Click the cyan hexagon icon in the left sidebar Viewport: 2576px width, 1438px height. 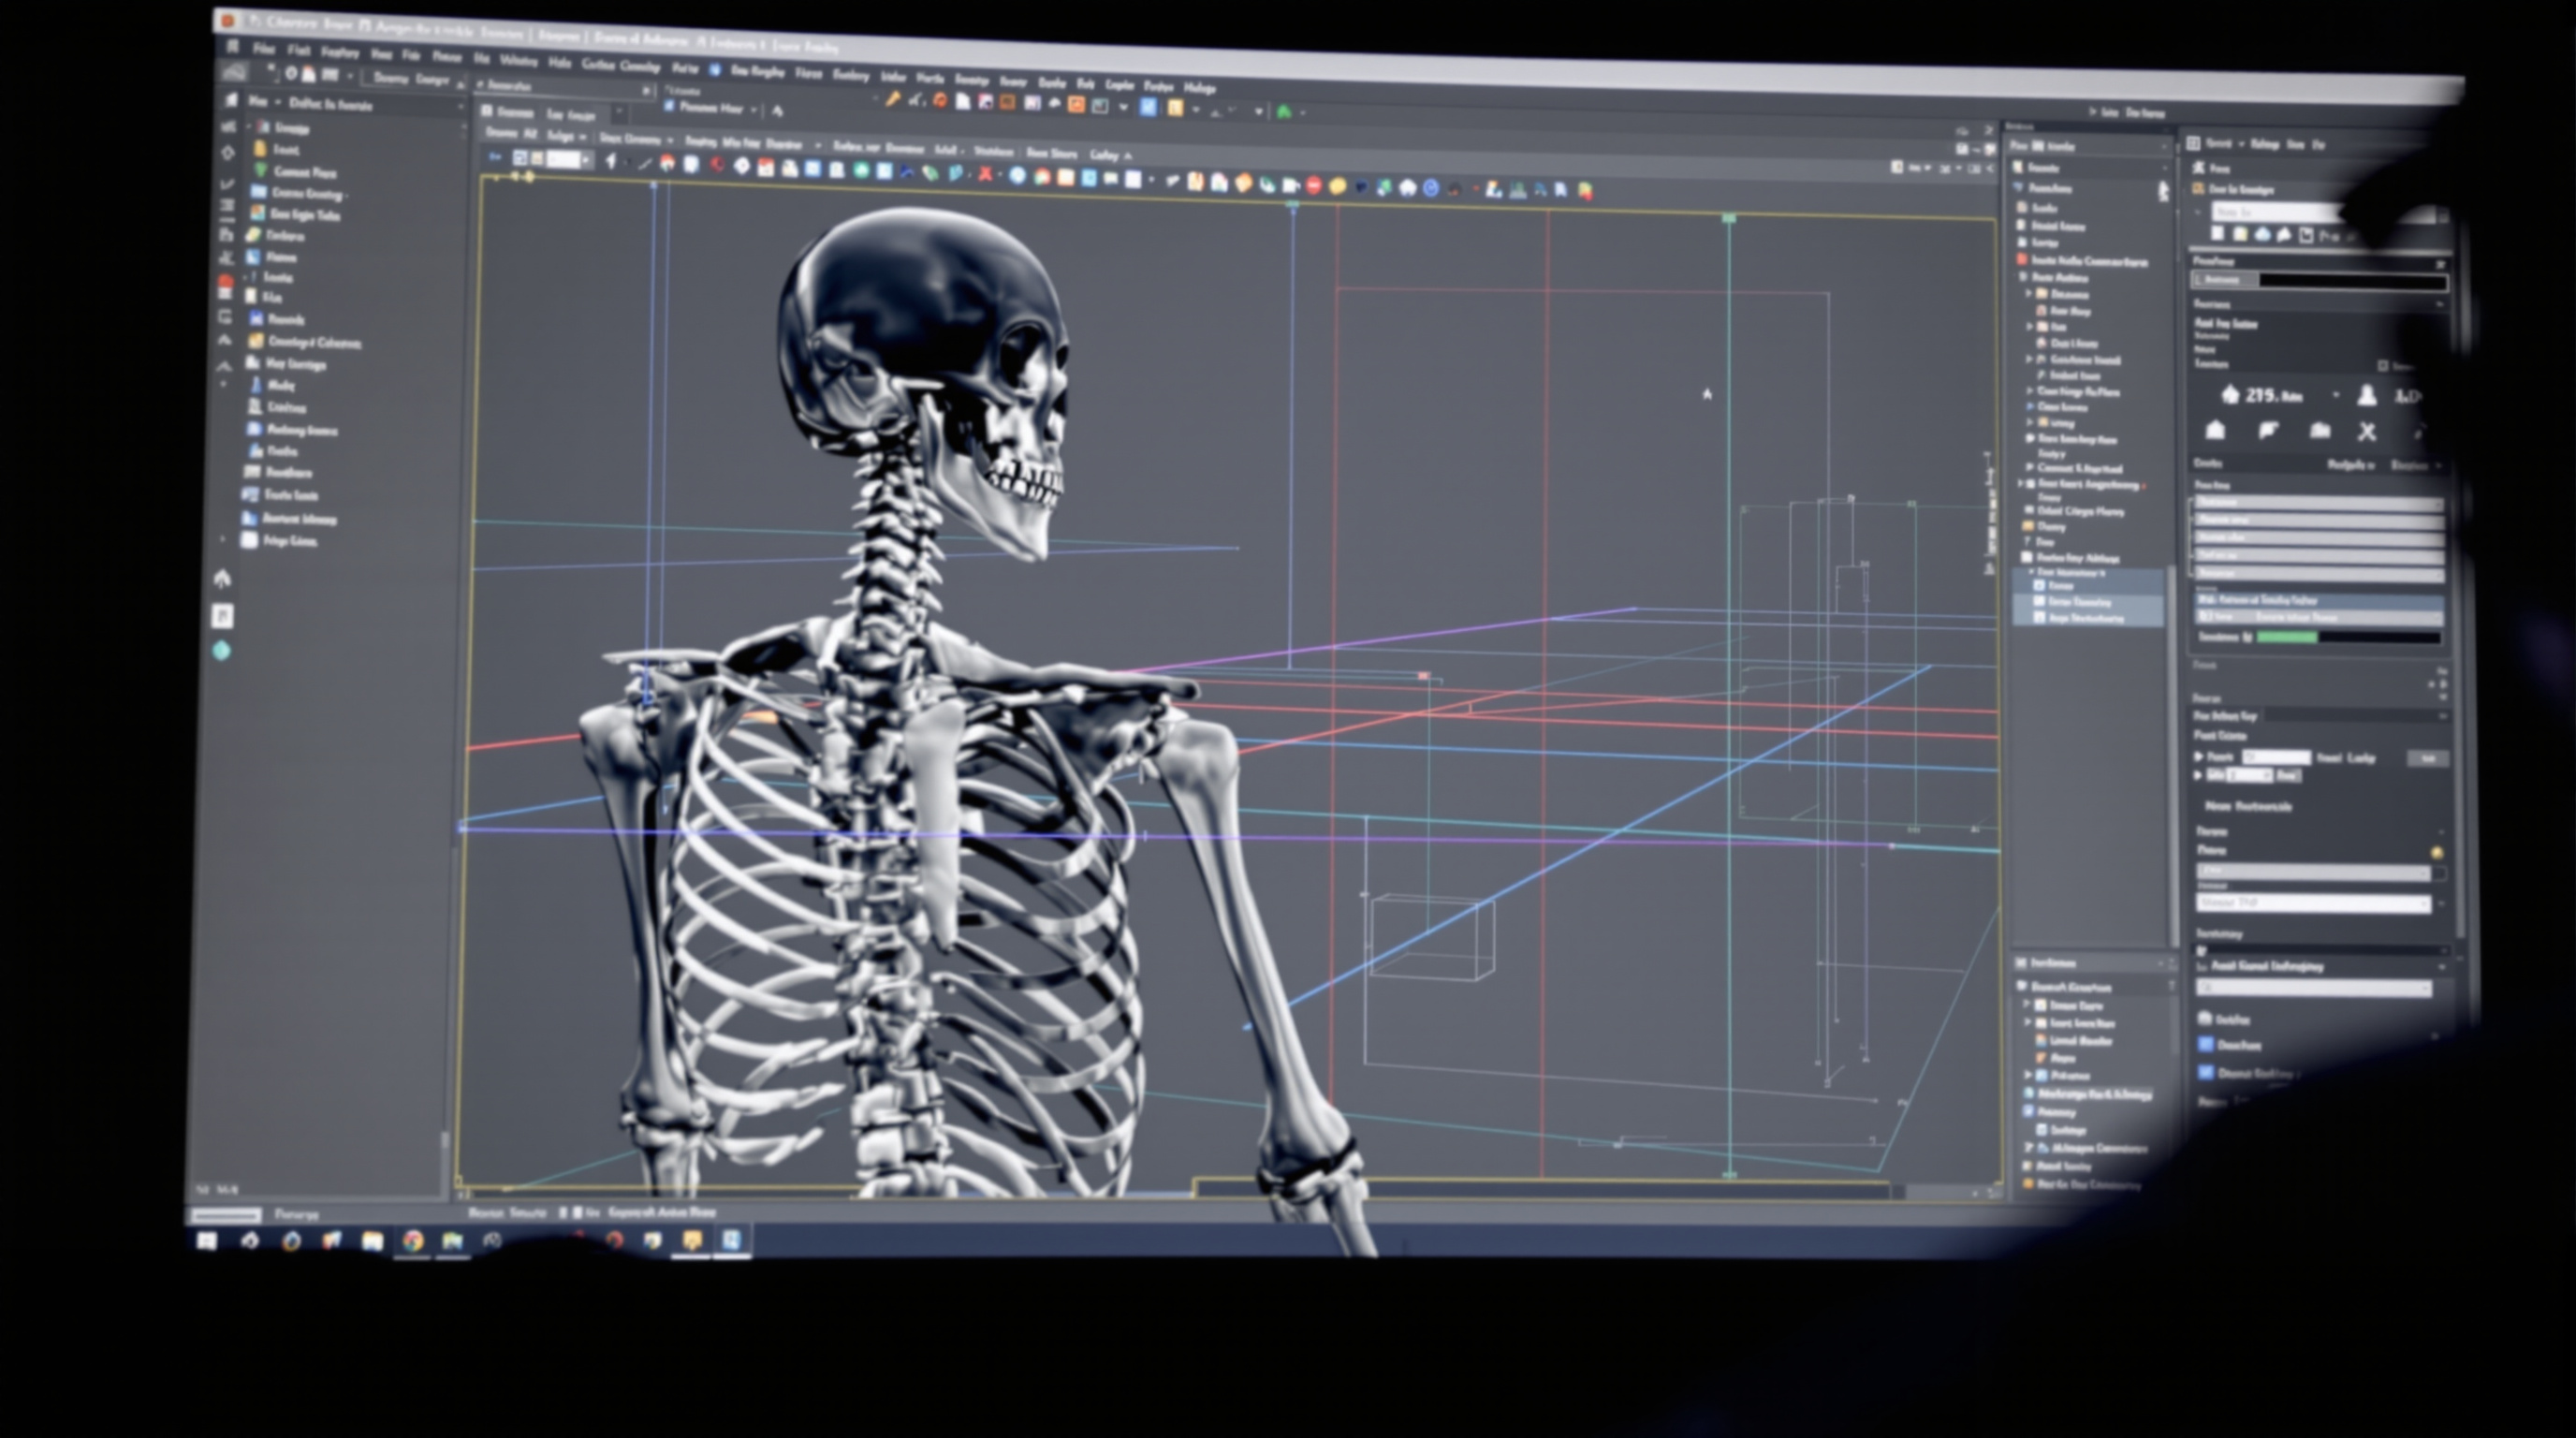click(x=222, y=651)
